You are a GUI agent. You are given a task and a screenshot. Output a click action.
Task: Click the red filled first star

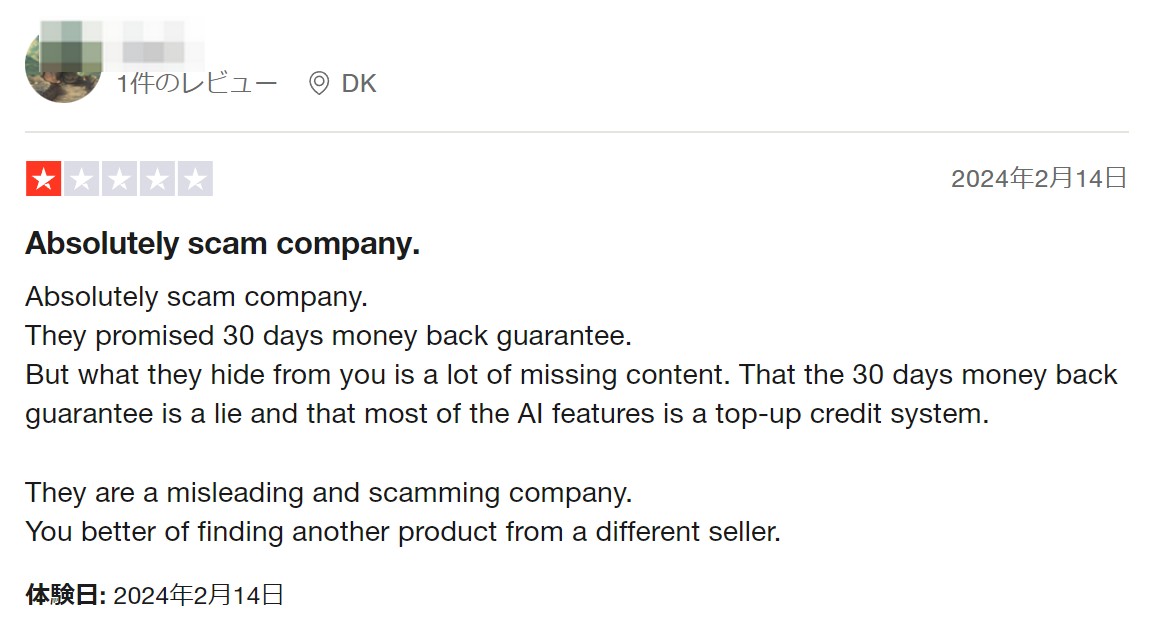click(x=43, y=179)
